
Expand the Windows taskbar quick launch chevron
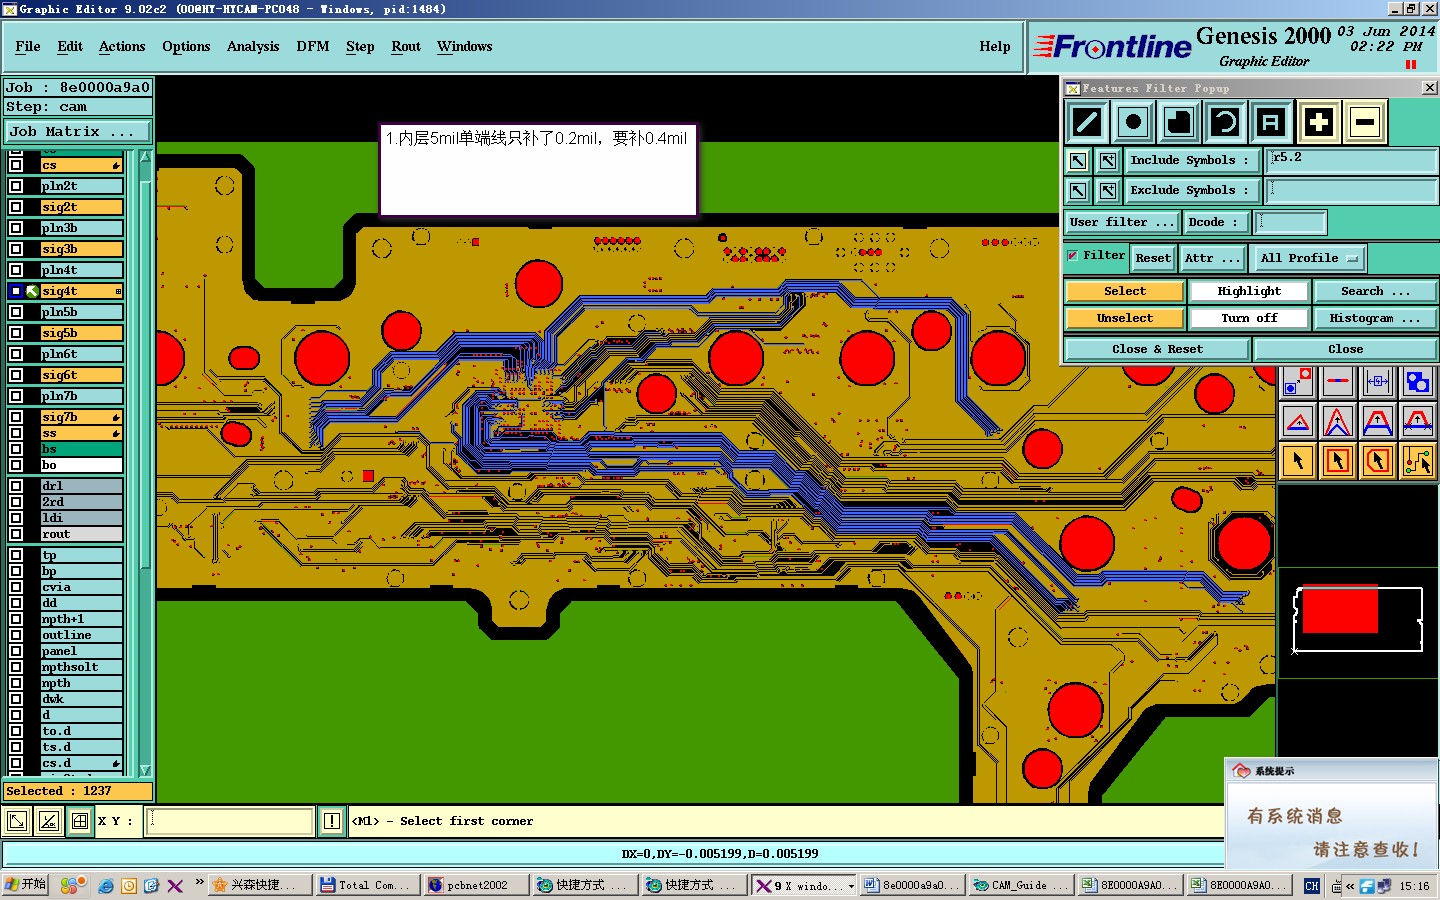point(200,883)
